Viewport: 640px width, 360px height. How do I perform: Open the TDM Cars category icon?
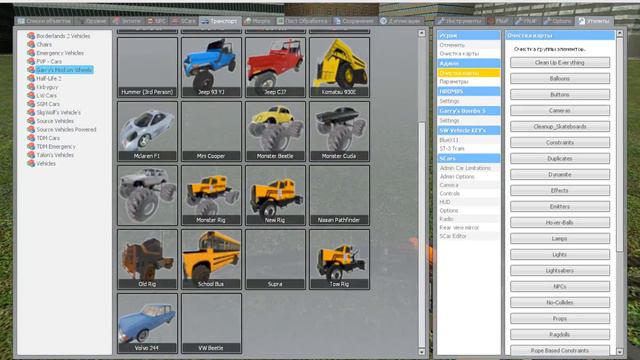click(31, 138)
